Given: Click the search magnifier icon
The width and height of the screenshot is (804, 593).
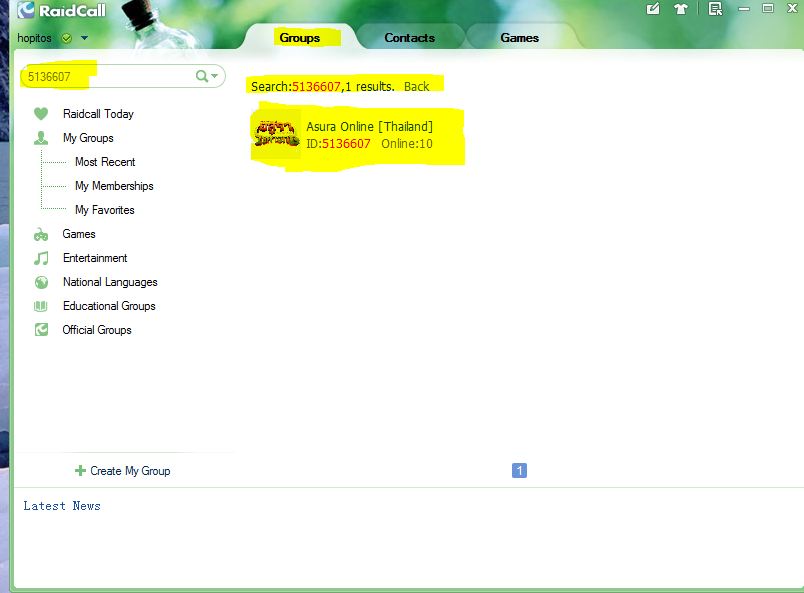Looking at the screenshot, I should click(202, 76).
